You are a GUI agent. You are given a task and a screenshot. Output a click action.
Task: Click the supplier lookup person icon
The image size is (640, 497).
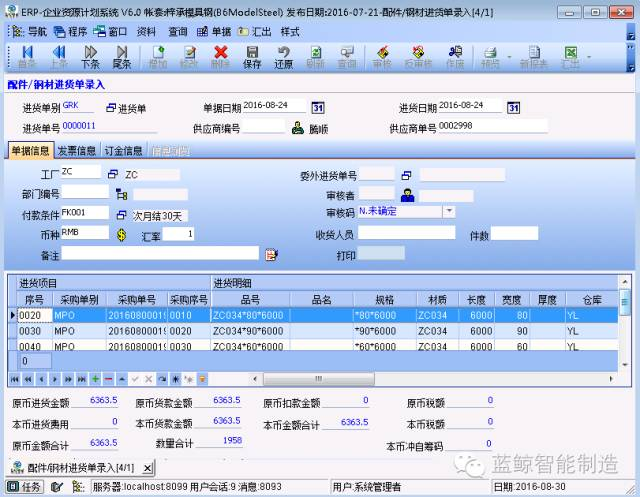[x=298, y=128]
